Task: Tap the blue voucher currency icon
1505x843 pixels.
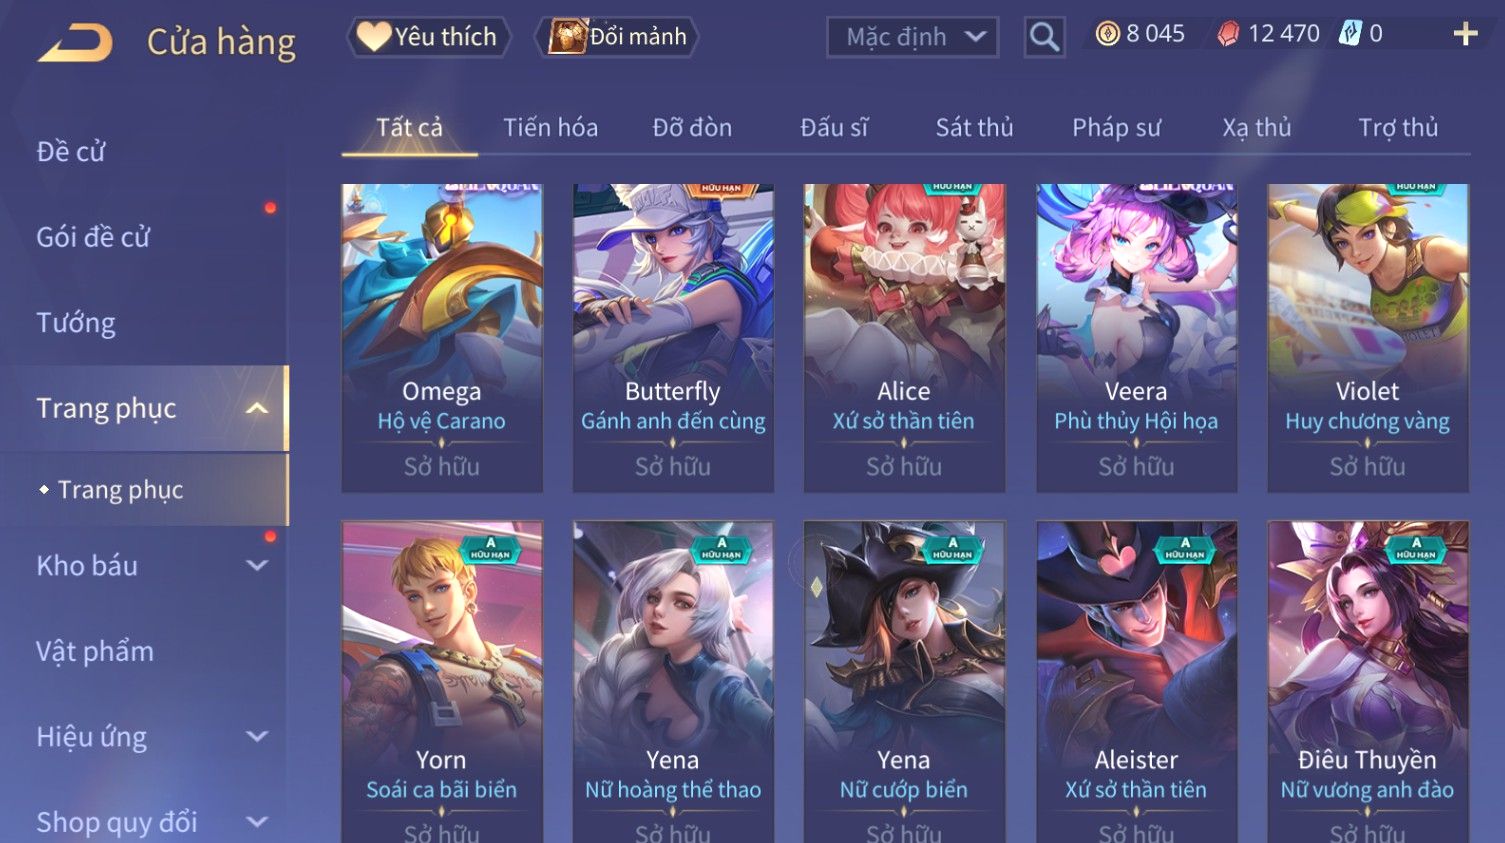Action: coord(1350,34)
